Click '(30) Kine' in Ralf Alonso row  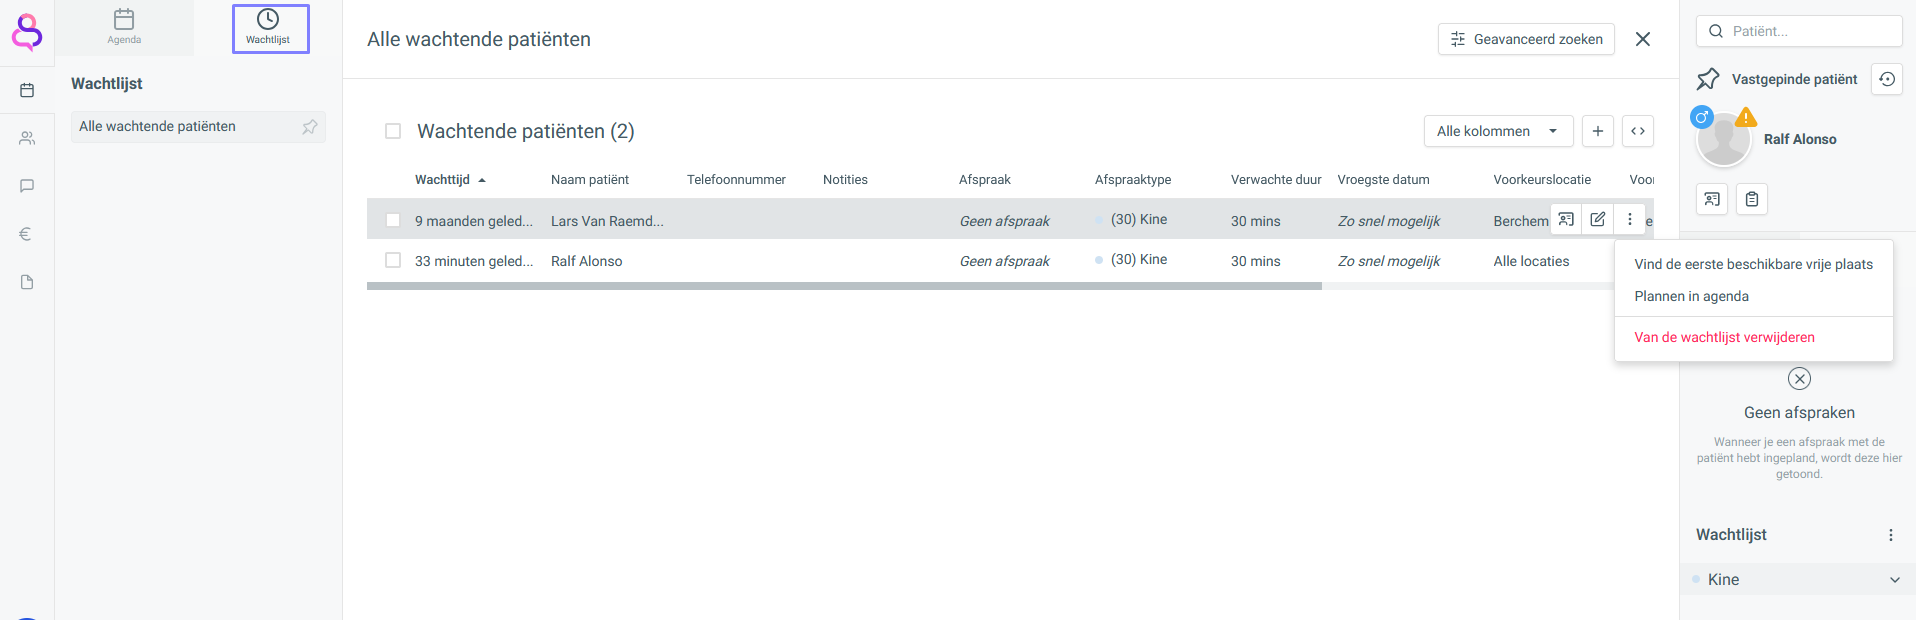(x=1139, y=259)
